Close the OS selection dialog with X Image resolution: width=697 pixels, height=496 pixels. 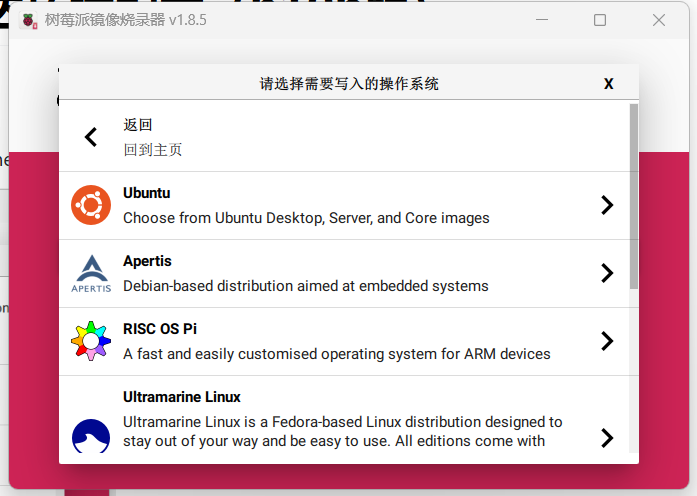(609, 84)
